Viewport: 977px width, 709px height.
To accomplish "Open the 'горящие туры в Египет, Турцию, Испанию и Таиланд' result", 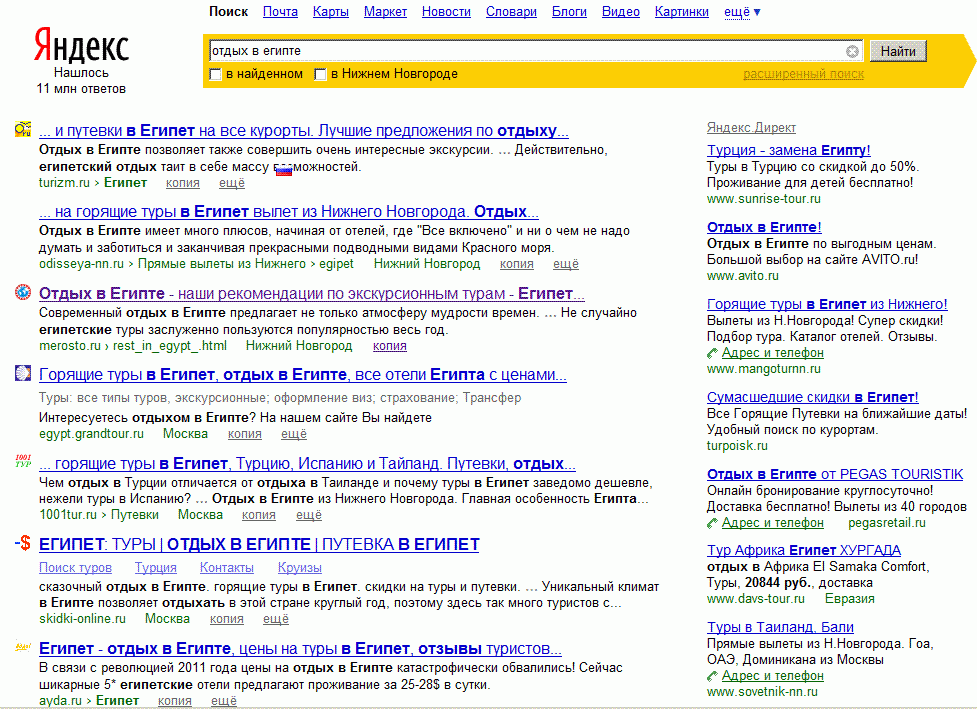I will (x=307, y=464).
